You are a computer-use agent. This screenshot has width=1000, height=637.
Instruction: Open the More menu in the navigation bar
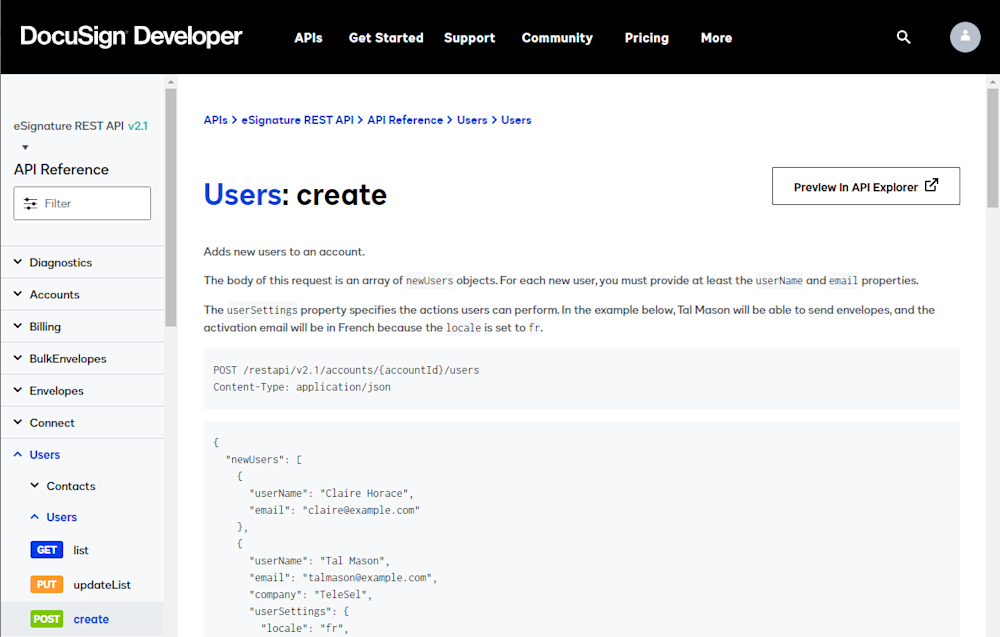pos(716,38)
